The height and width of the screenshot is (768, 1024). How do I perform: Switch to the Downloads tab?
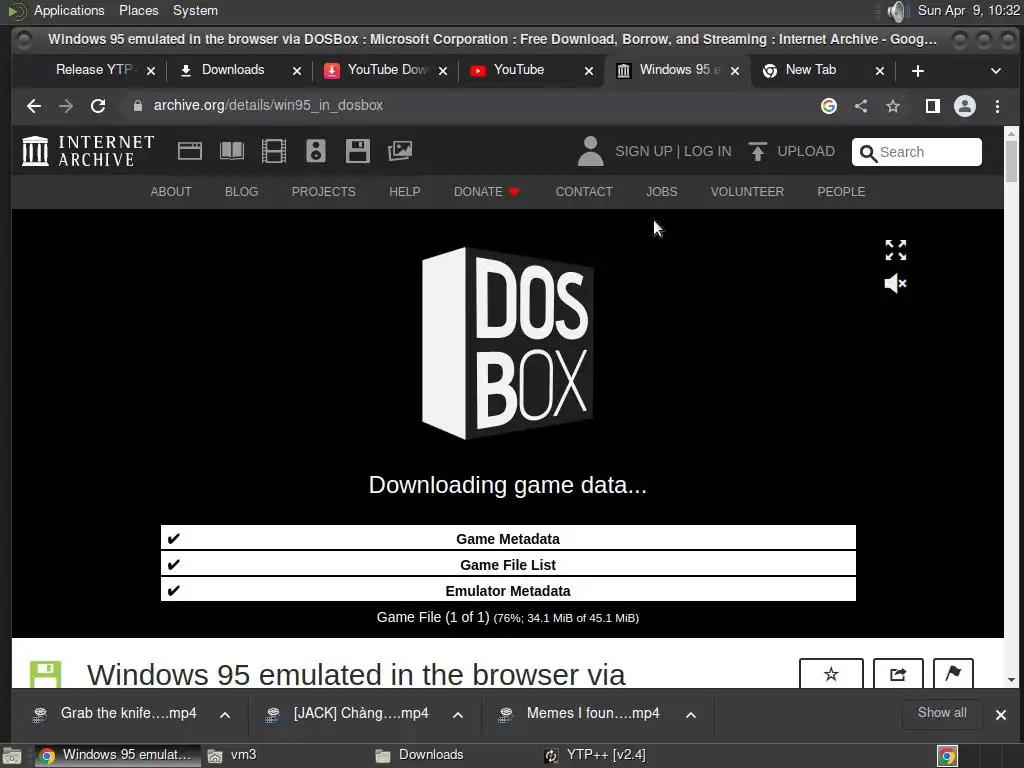[x=232, y=70]
